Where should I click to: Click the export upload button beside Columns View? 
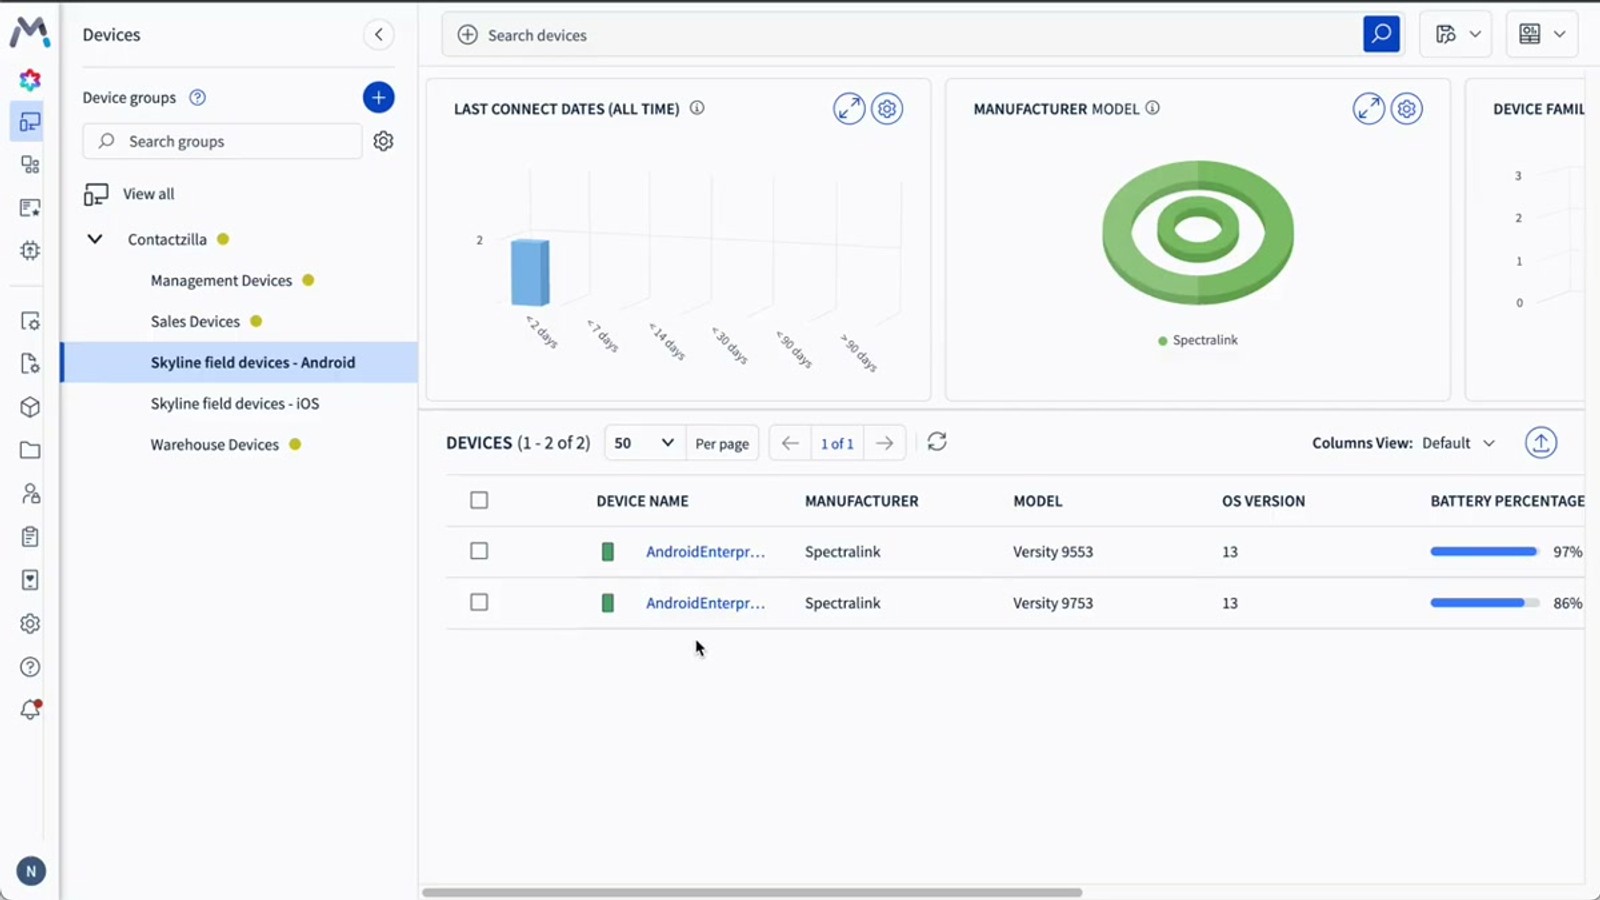click(1541, 442)
